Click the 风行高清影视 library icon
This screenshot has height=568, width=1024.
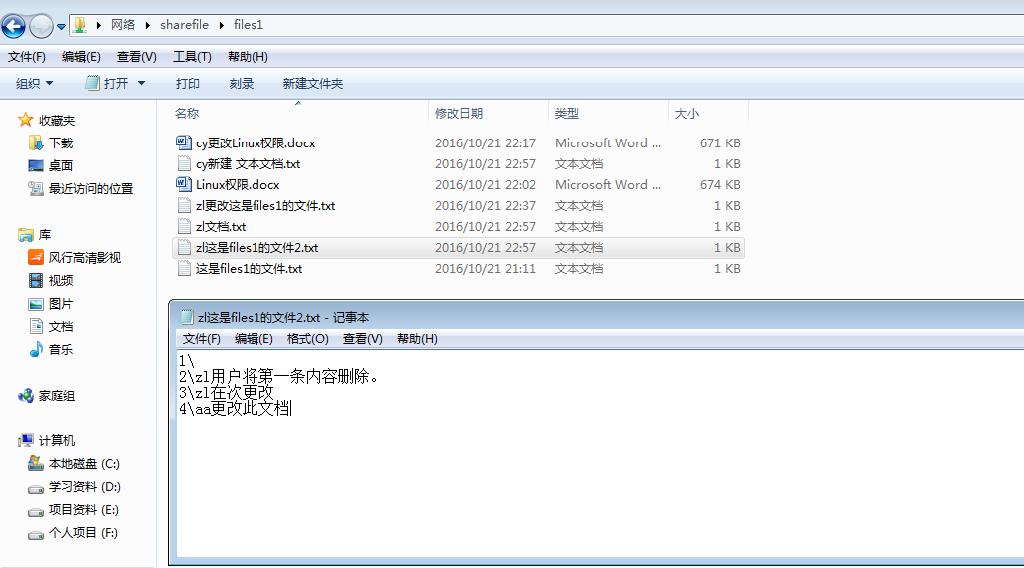pos(36,257)
